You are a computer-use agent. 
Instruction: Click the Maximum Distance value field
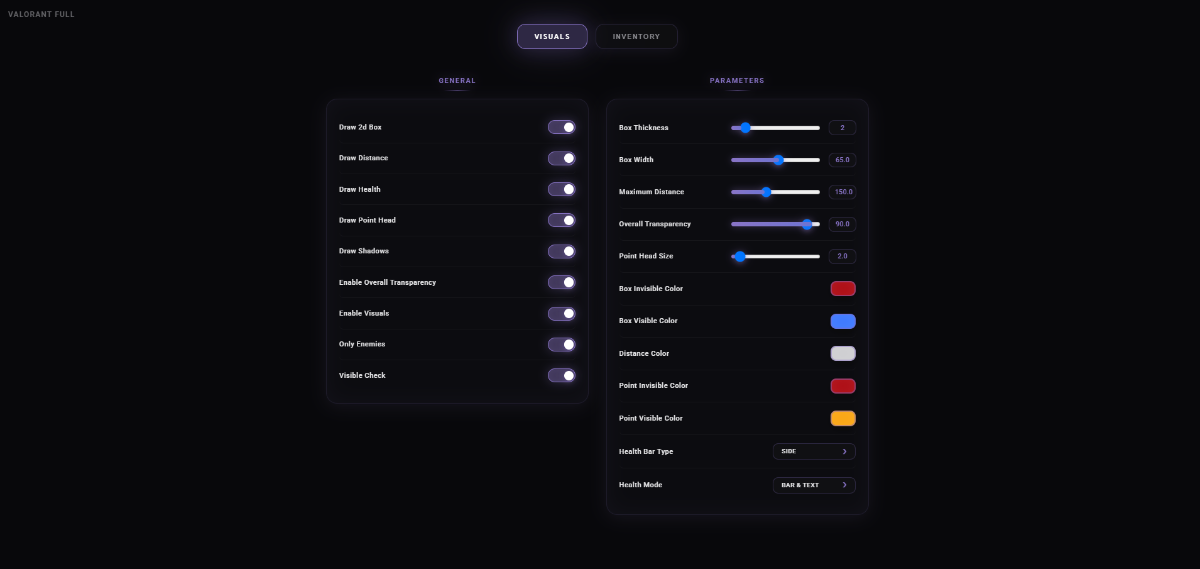tap(842, 192)
